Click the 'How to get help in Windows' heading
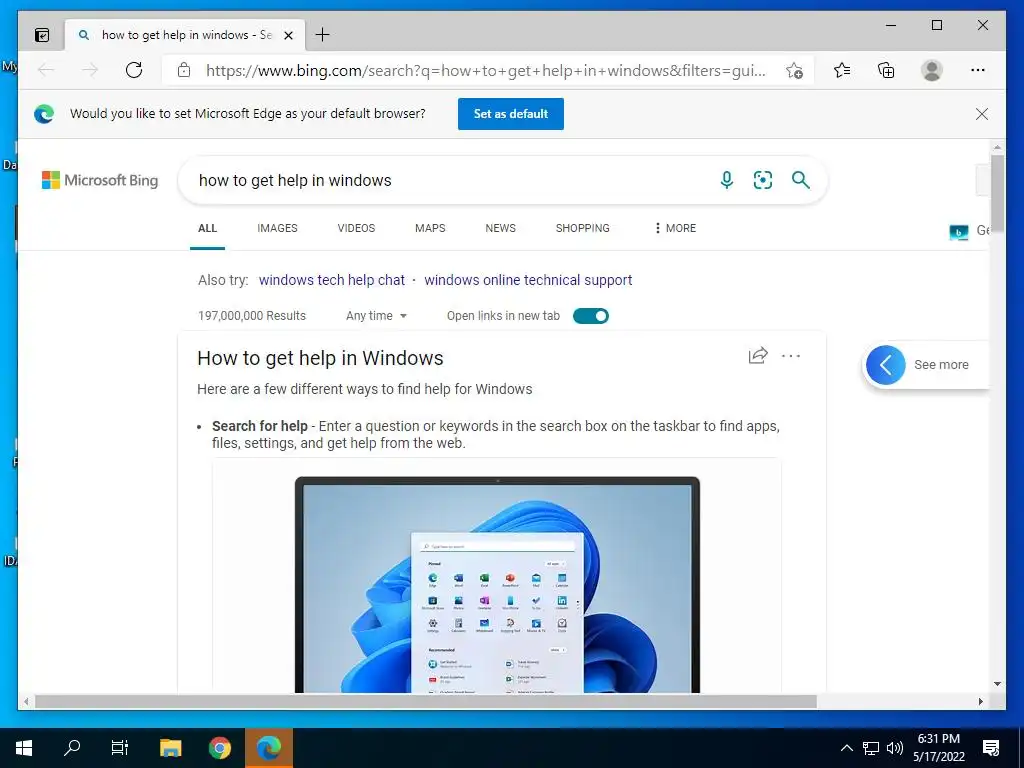1024x768 pixels. 320,358
